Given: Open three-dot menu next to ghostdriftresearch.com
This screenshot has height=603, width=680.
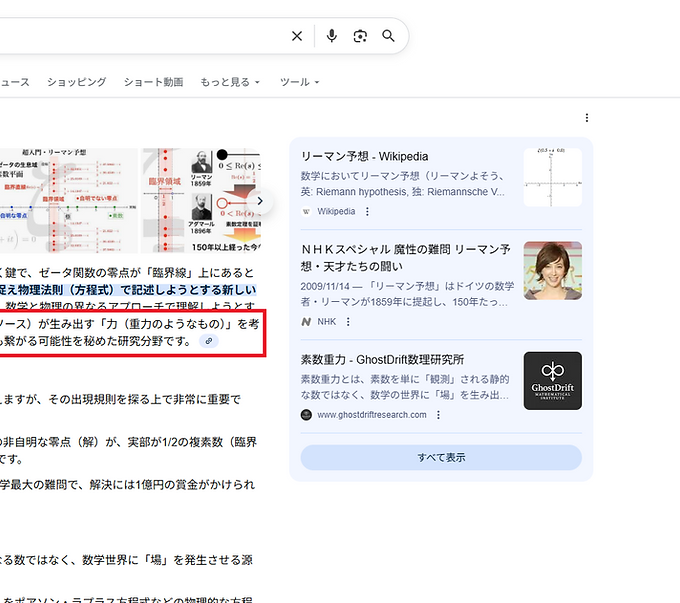Looking at the screenshot, I should pos(438,415).
